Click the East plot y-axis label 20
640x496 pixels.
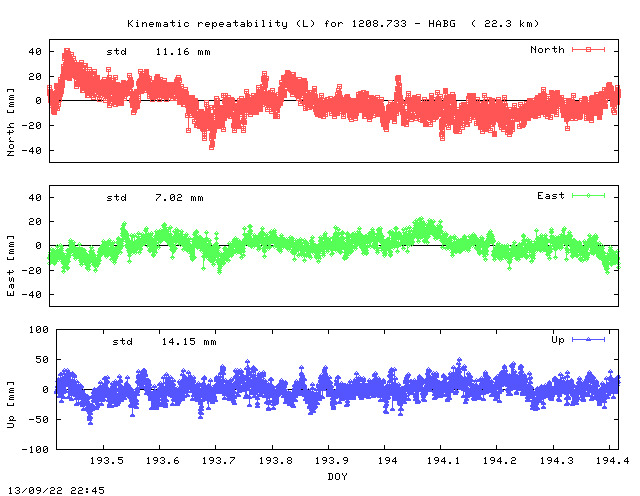35,221
